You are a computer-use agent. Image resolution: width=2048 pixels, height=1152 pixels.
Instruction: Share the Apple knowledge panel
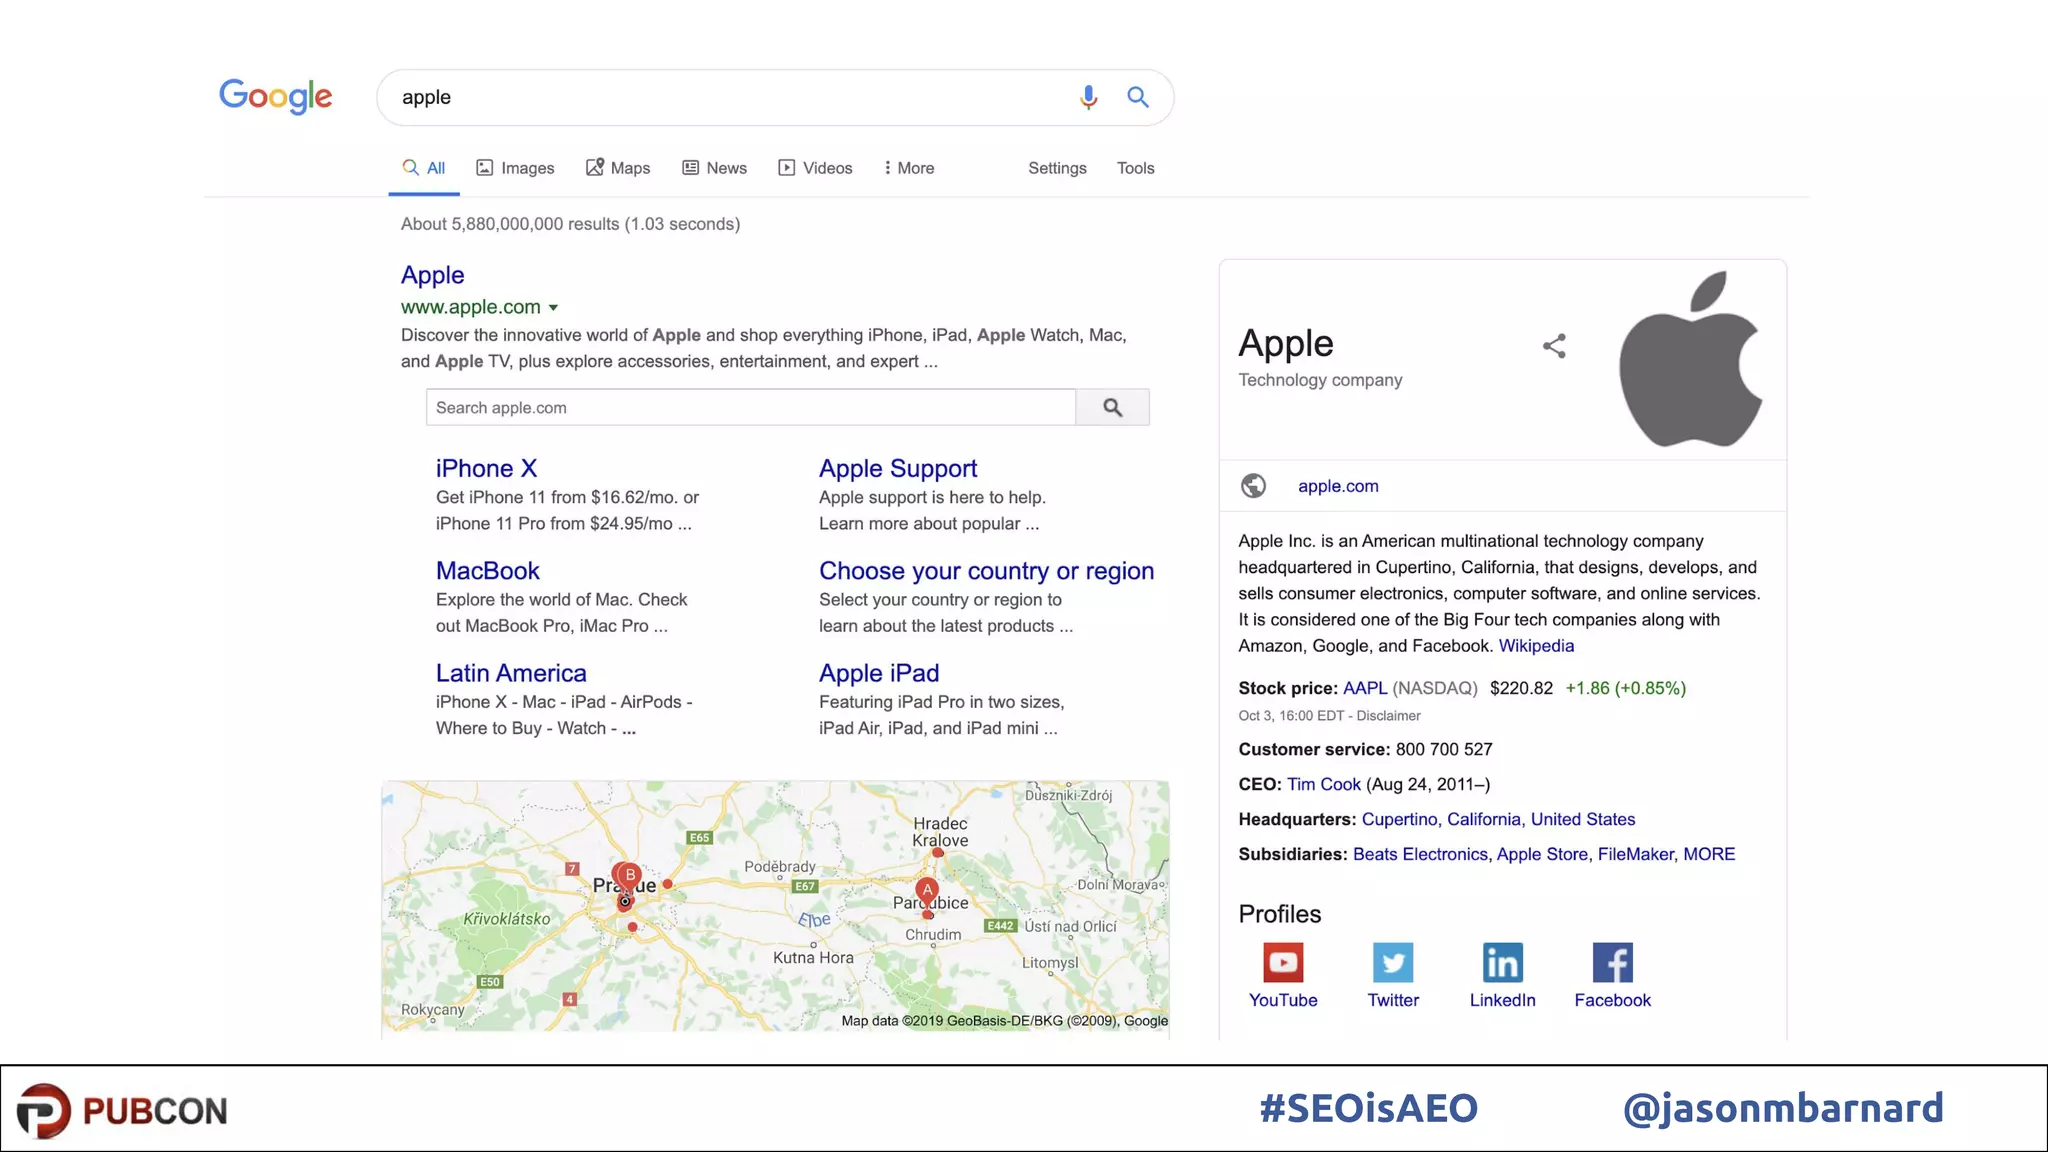pos(1554,346)
